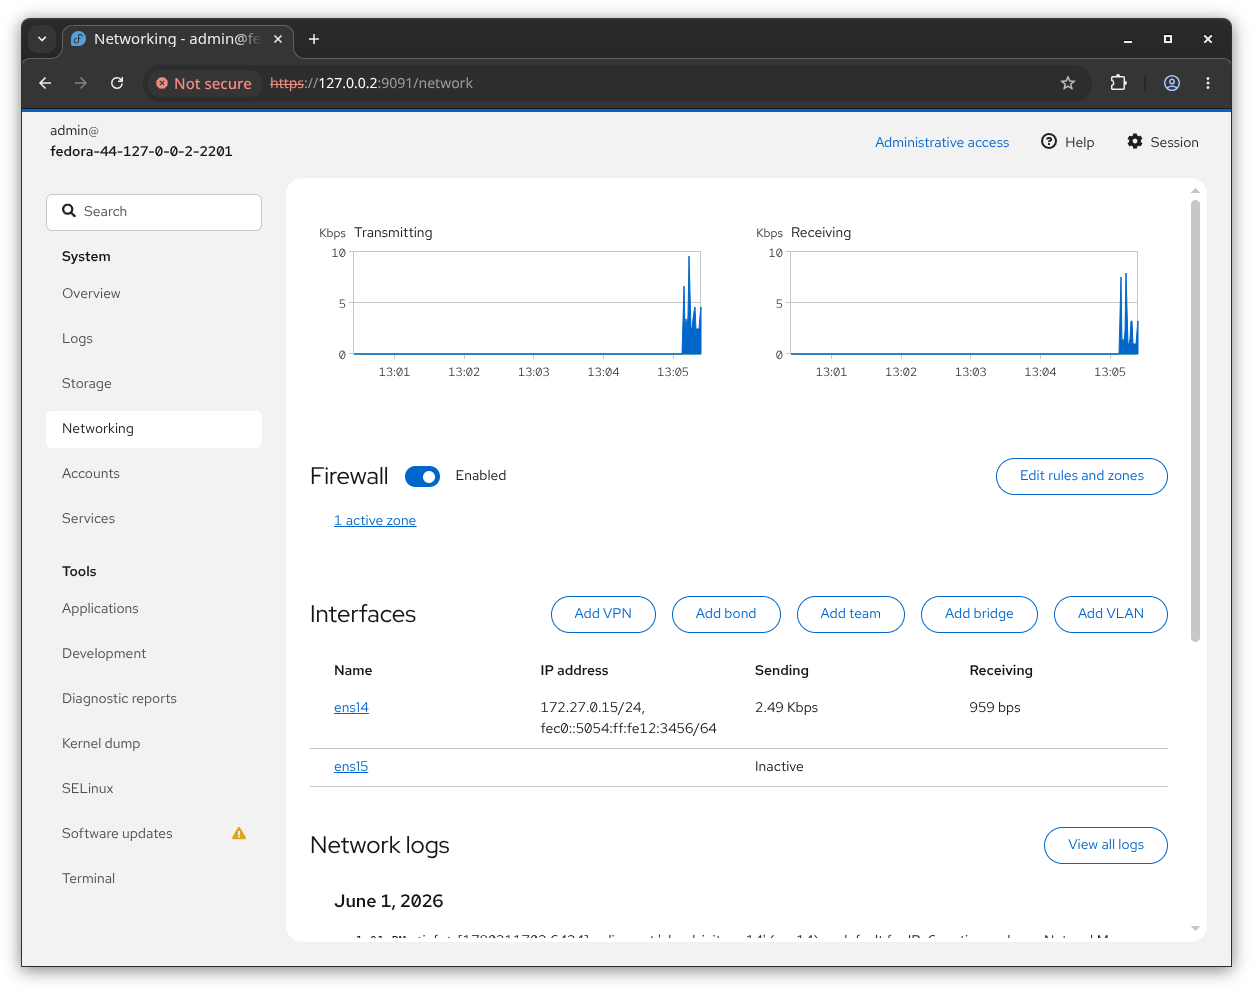Click the View all logs button
The width and height of the screenshot is (1253, 991).
[x=1106, y=845]
